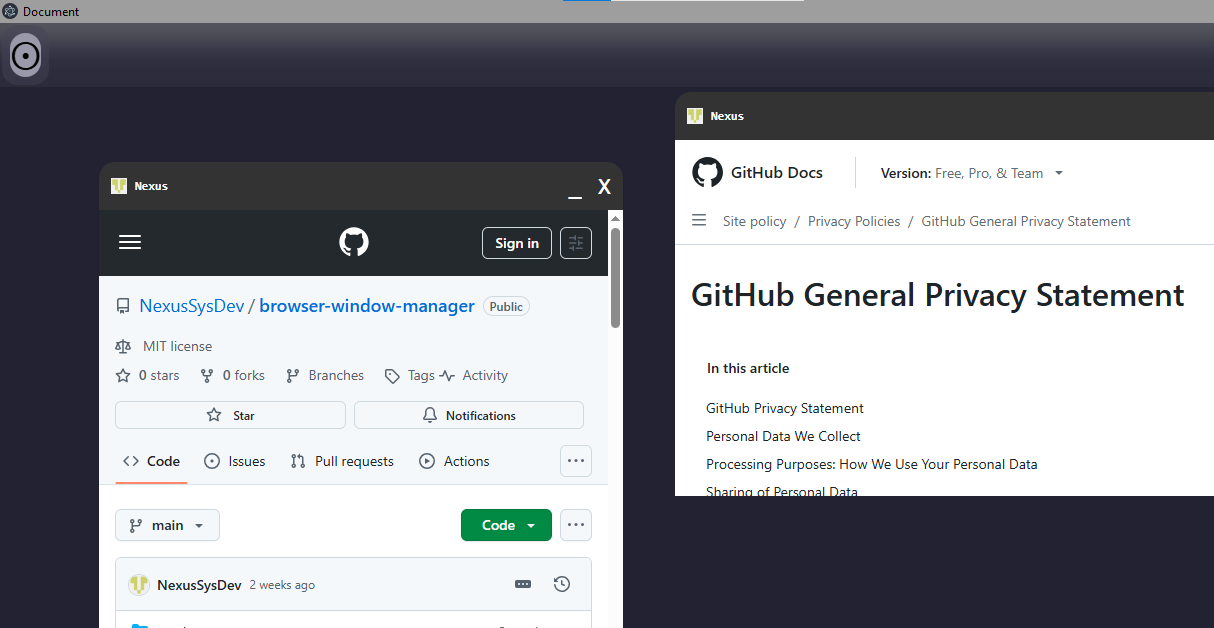Screen dimensions: 1214x628
Task: Open the NexusSysDev owner link
Action: [192, 306]
